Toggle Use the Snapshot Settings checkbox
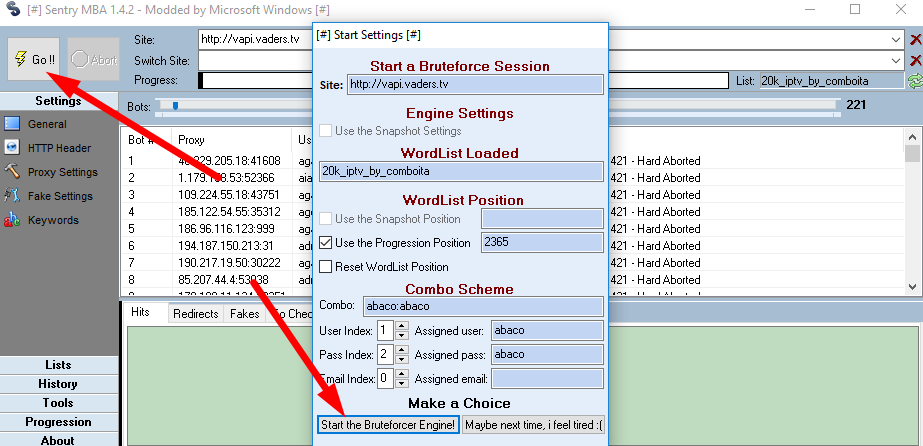This screenshot has width=923, height=446. (325, 131)
